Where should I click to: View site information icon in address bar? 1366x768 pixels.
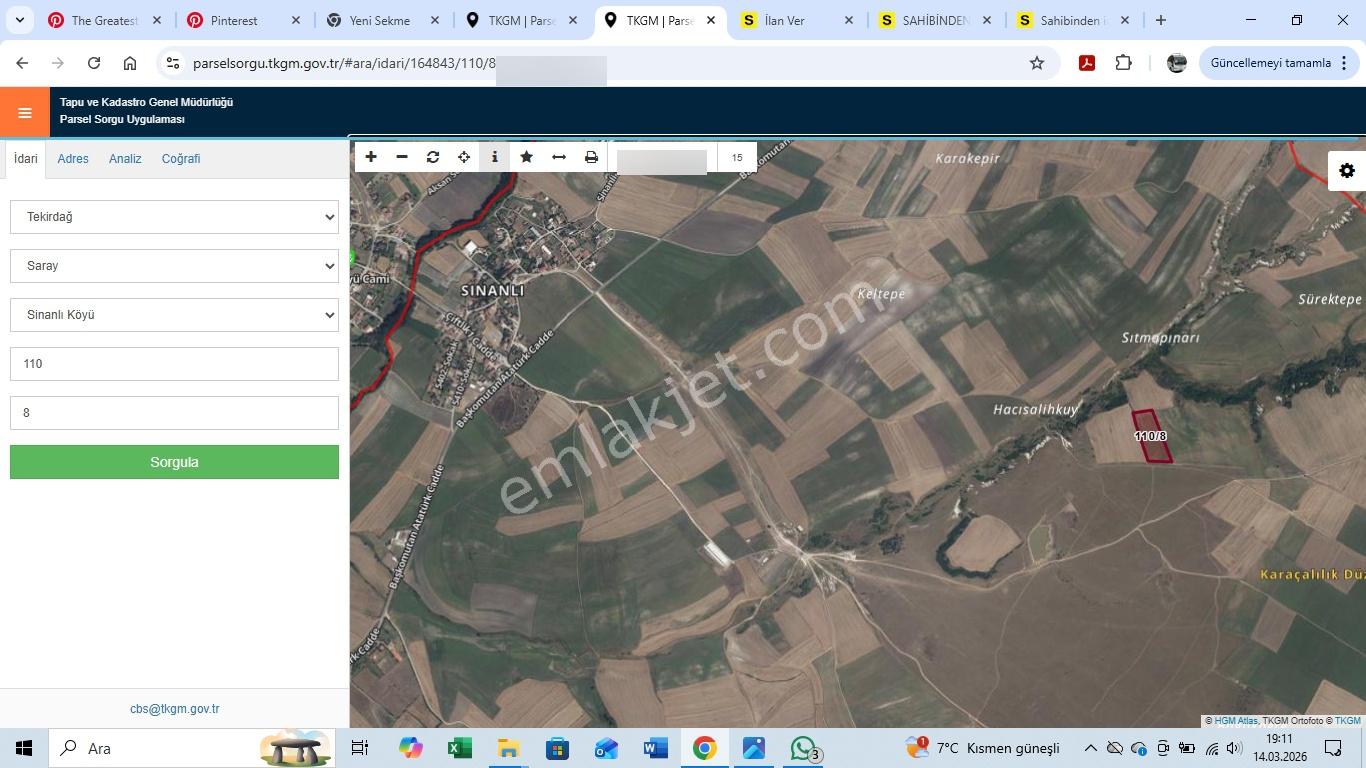(x=173, y=63)
